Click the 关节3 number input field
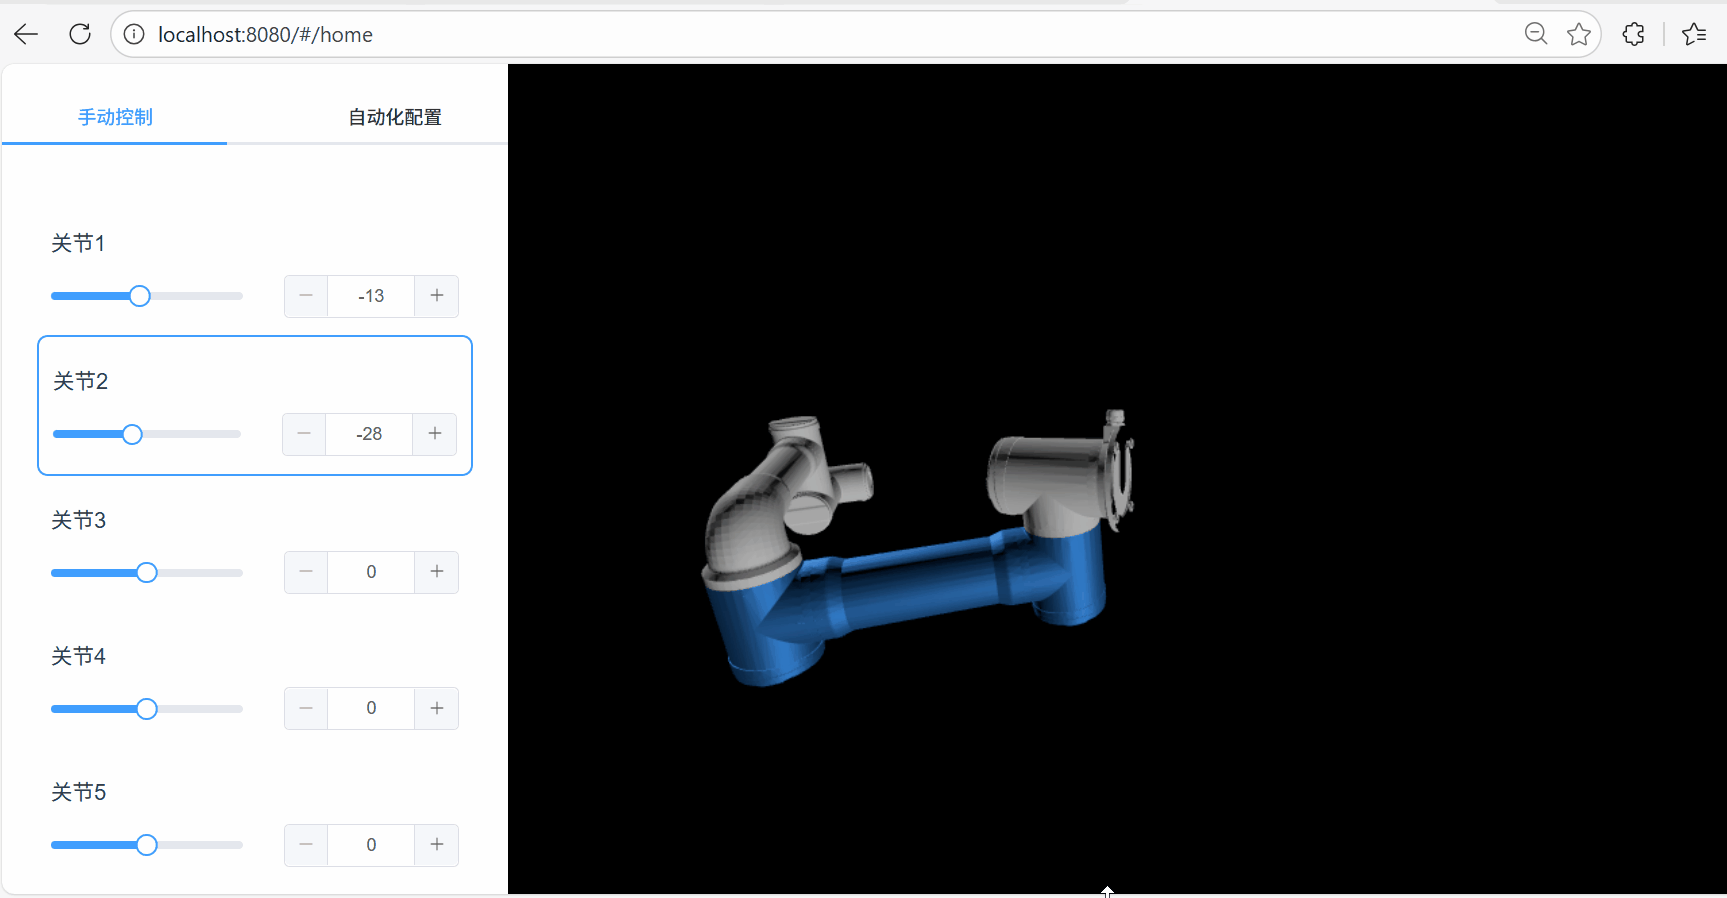Viewport: 1727px width, 898px height. (371, 572)
